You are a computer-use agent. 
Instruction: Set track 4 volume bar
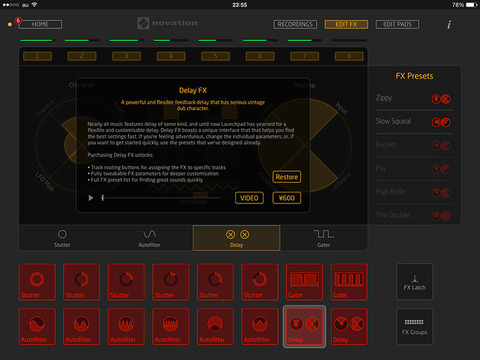(x=171, y=40)
